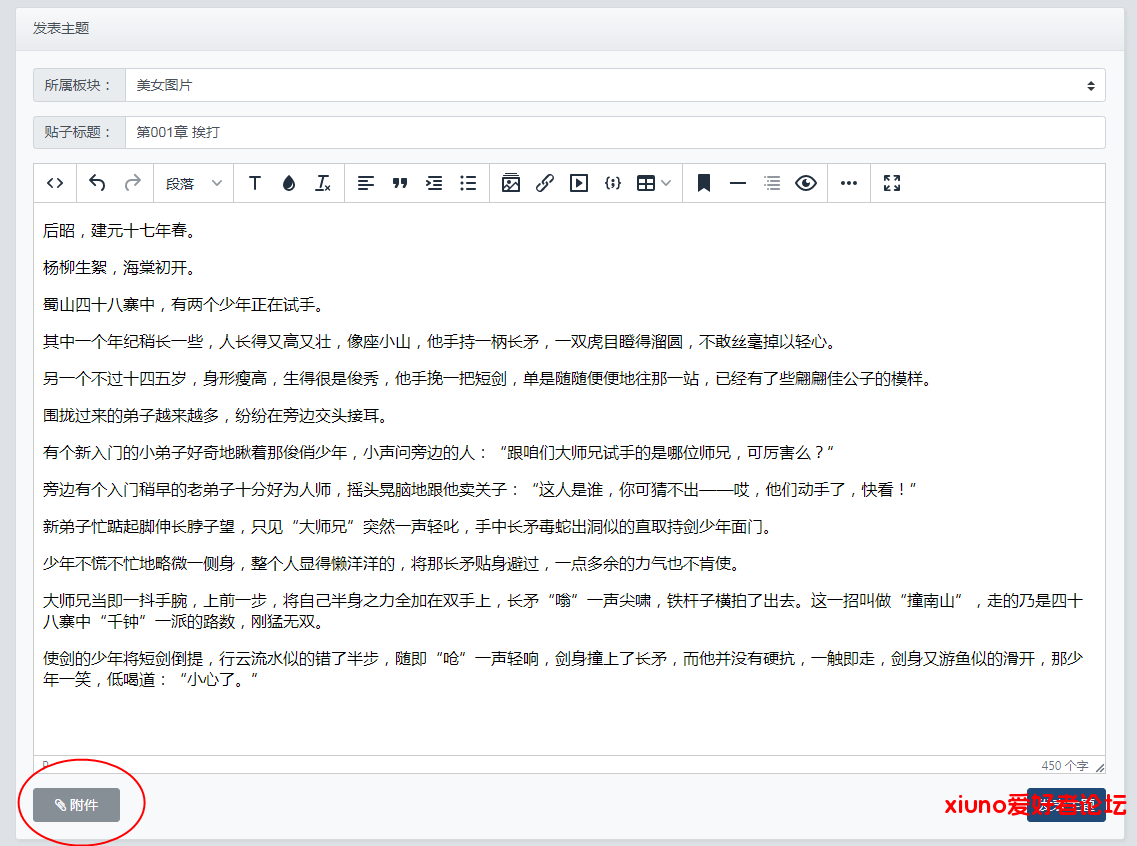
Task: Open the font size T tool
Action: (x=255, y=183)
